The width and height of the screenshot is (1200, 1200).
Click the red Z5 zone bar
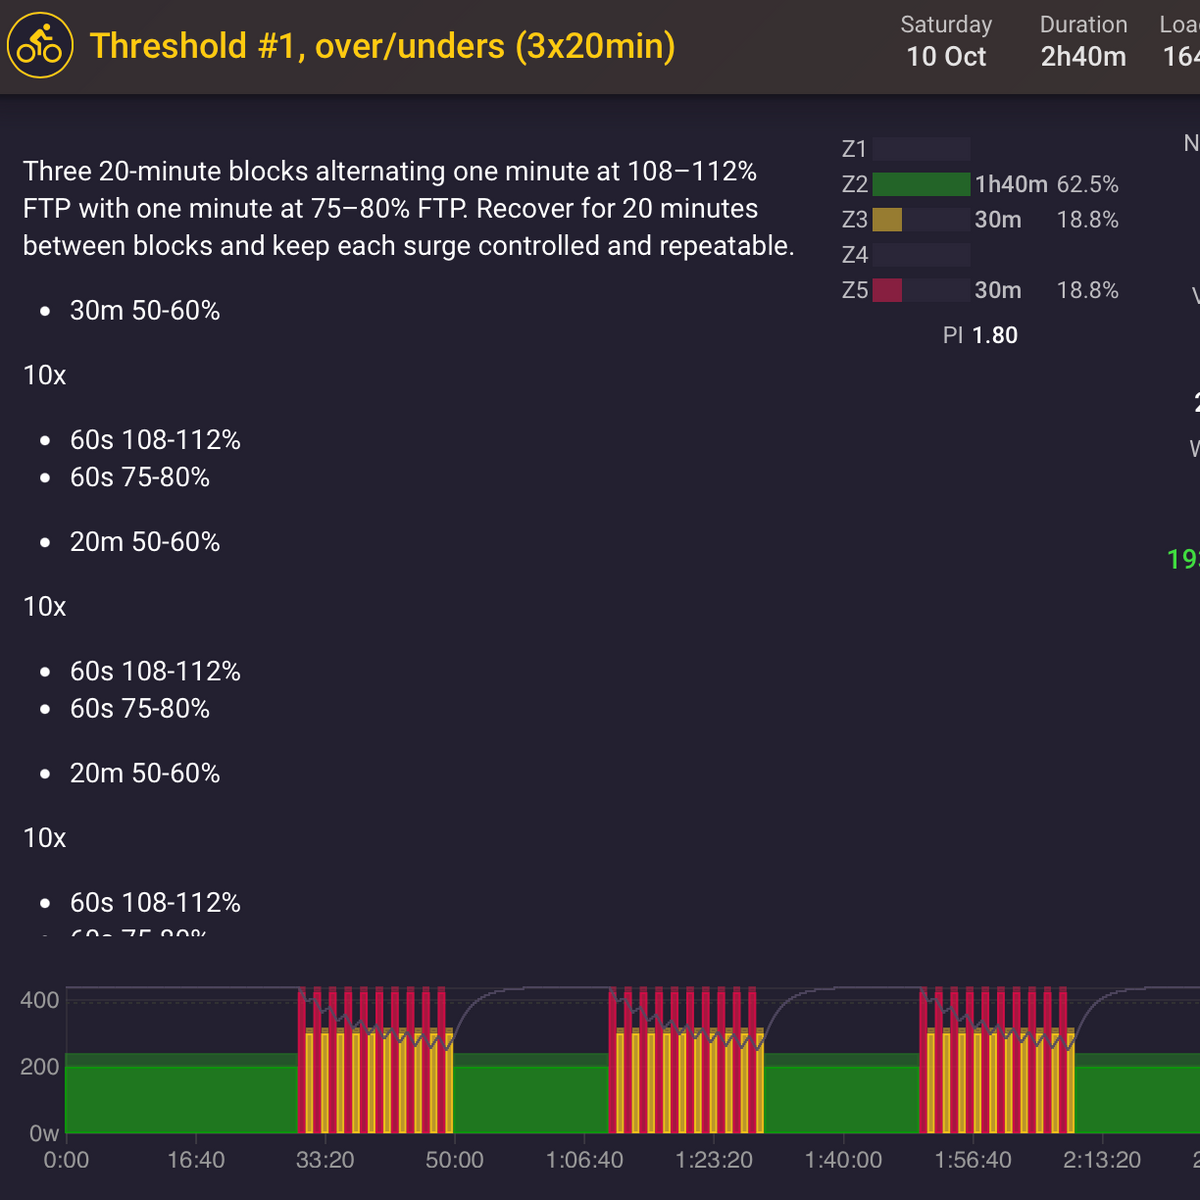point(887,290)
